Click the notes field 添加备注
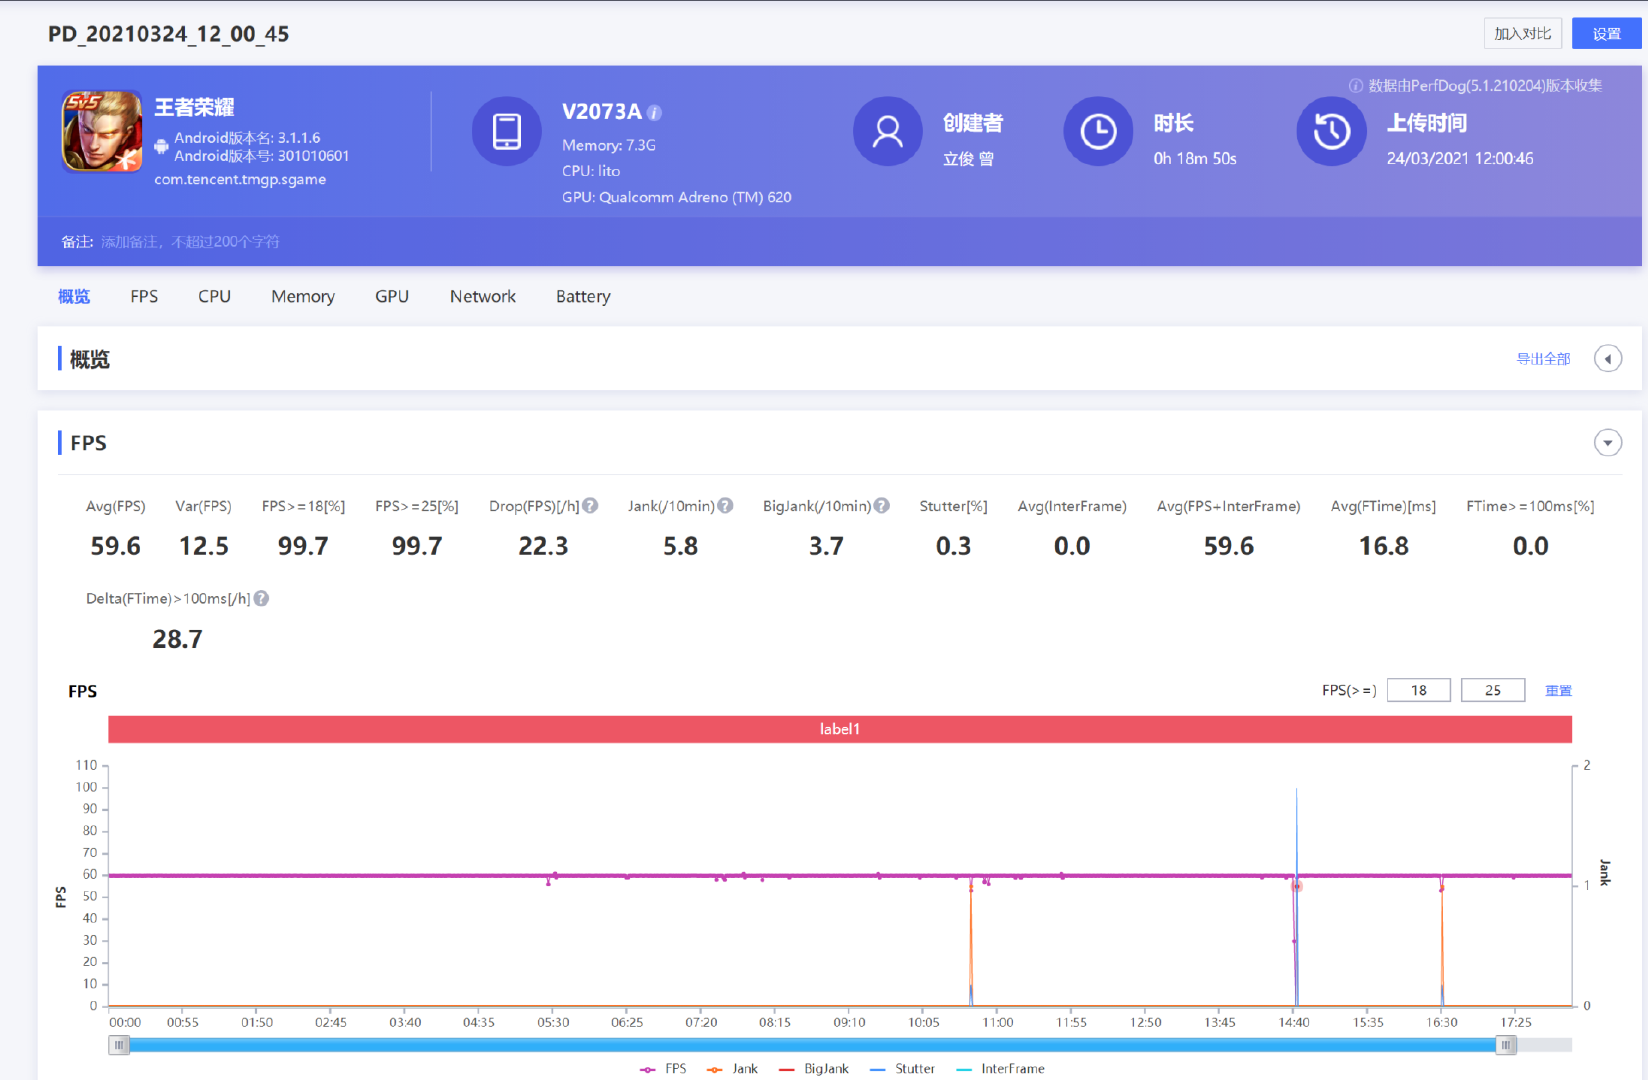Viewport: 1648px width, 1080px height. pos(190,241)
